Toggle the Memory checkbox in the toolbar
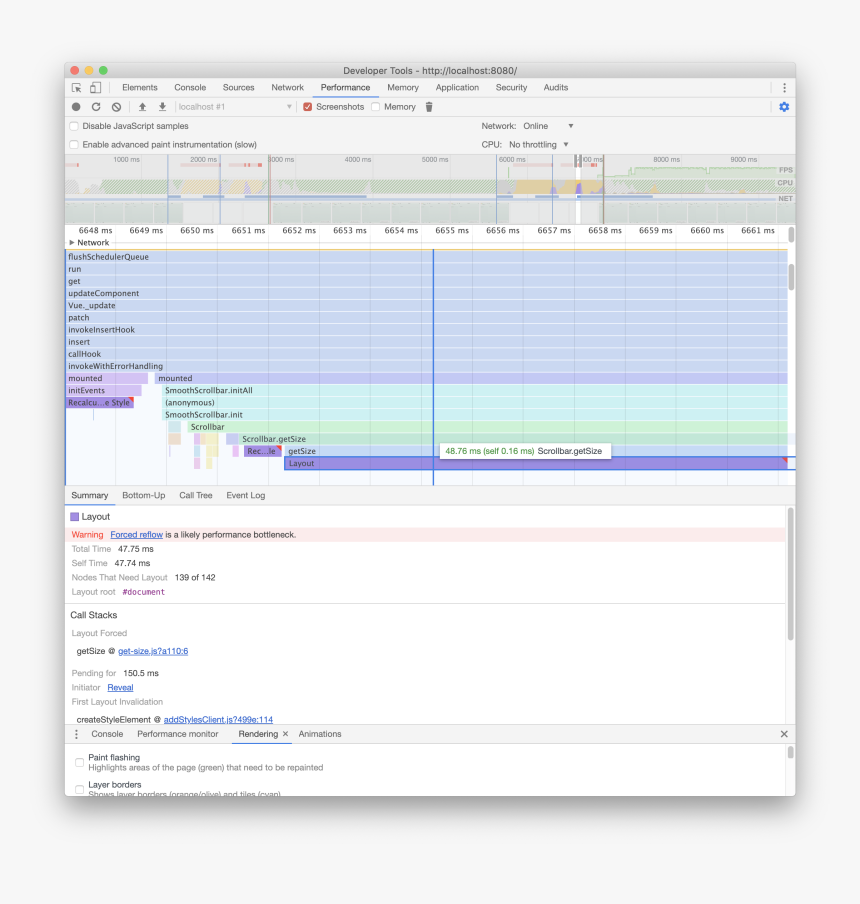Screen dimensions: 860x904 pos(376,107)
